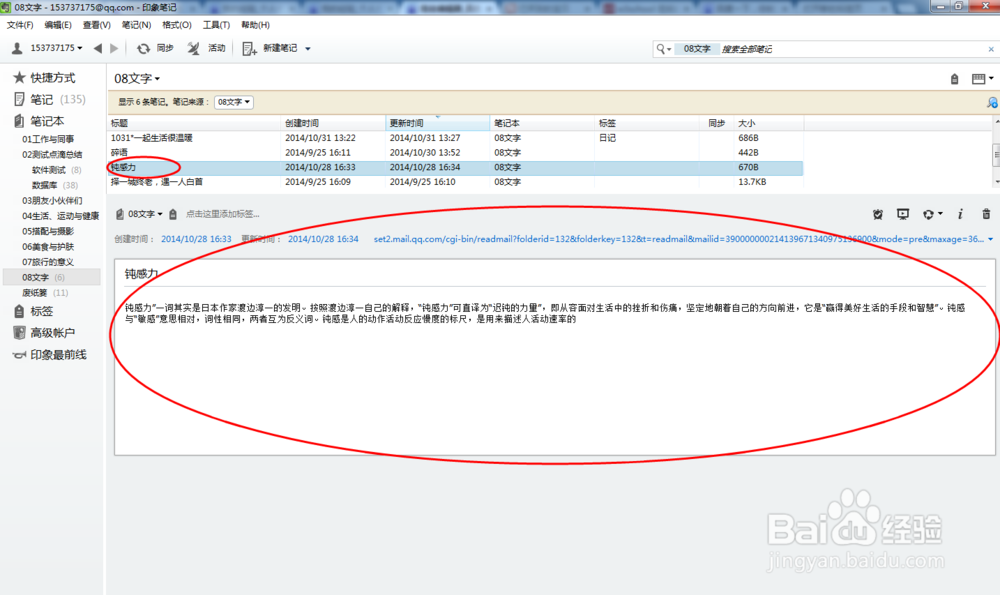Expand the 笔记来源 source filter dropdown
The image size is (1000, 595).
(231, 101)
